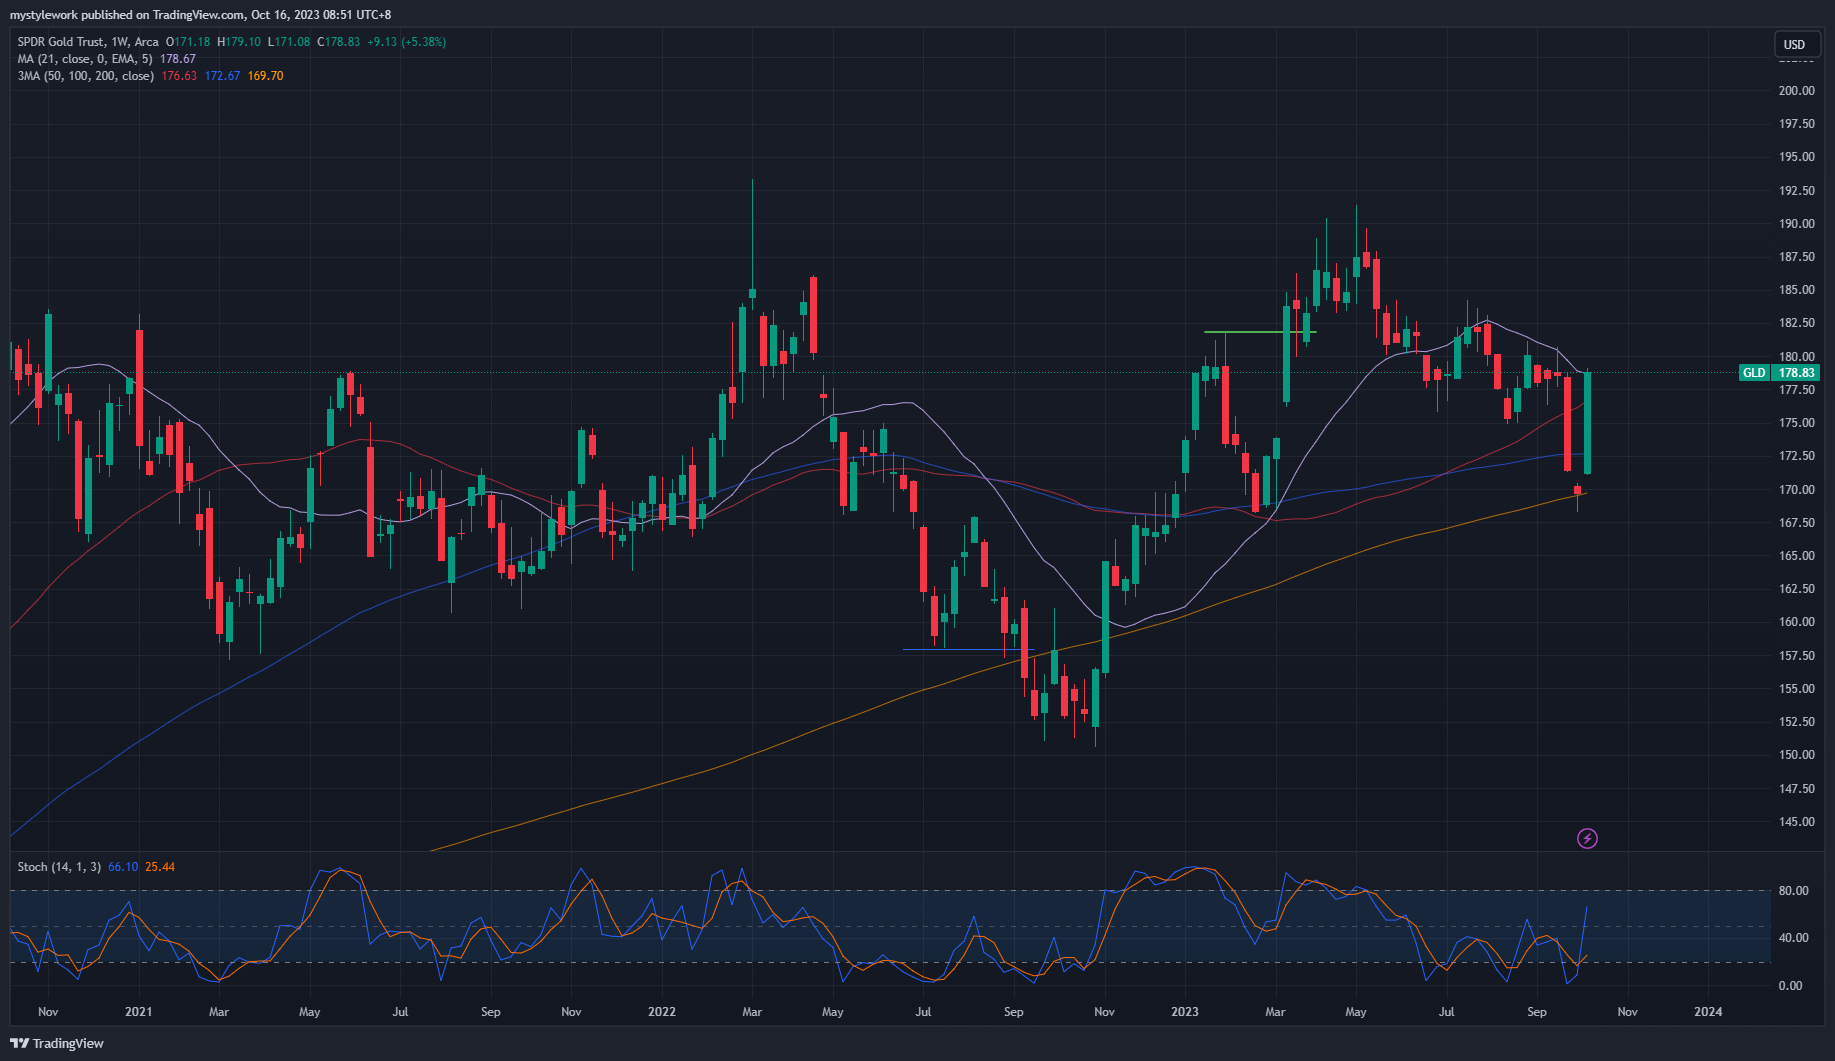
Task: Click the 145.00 price axis label
Action: coord(1796,822)
